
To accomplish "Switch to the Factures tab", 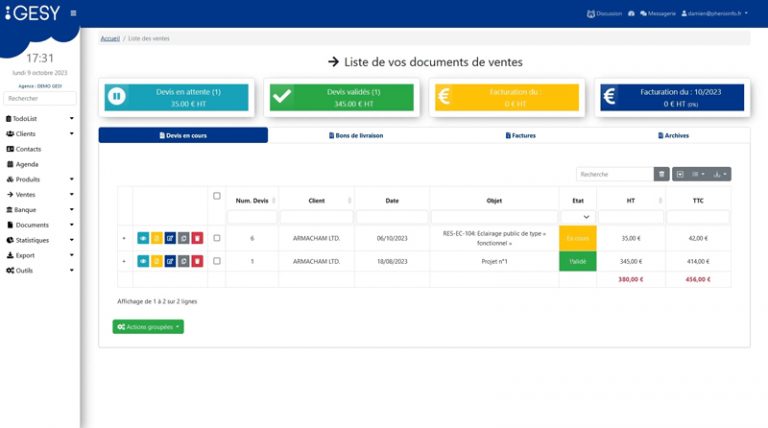I will [520, 135].
